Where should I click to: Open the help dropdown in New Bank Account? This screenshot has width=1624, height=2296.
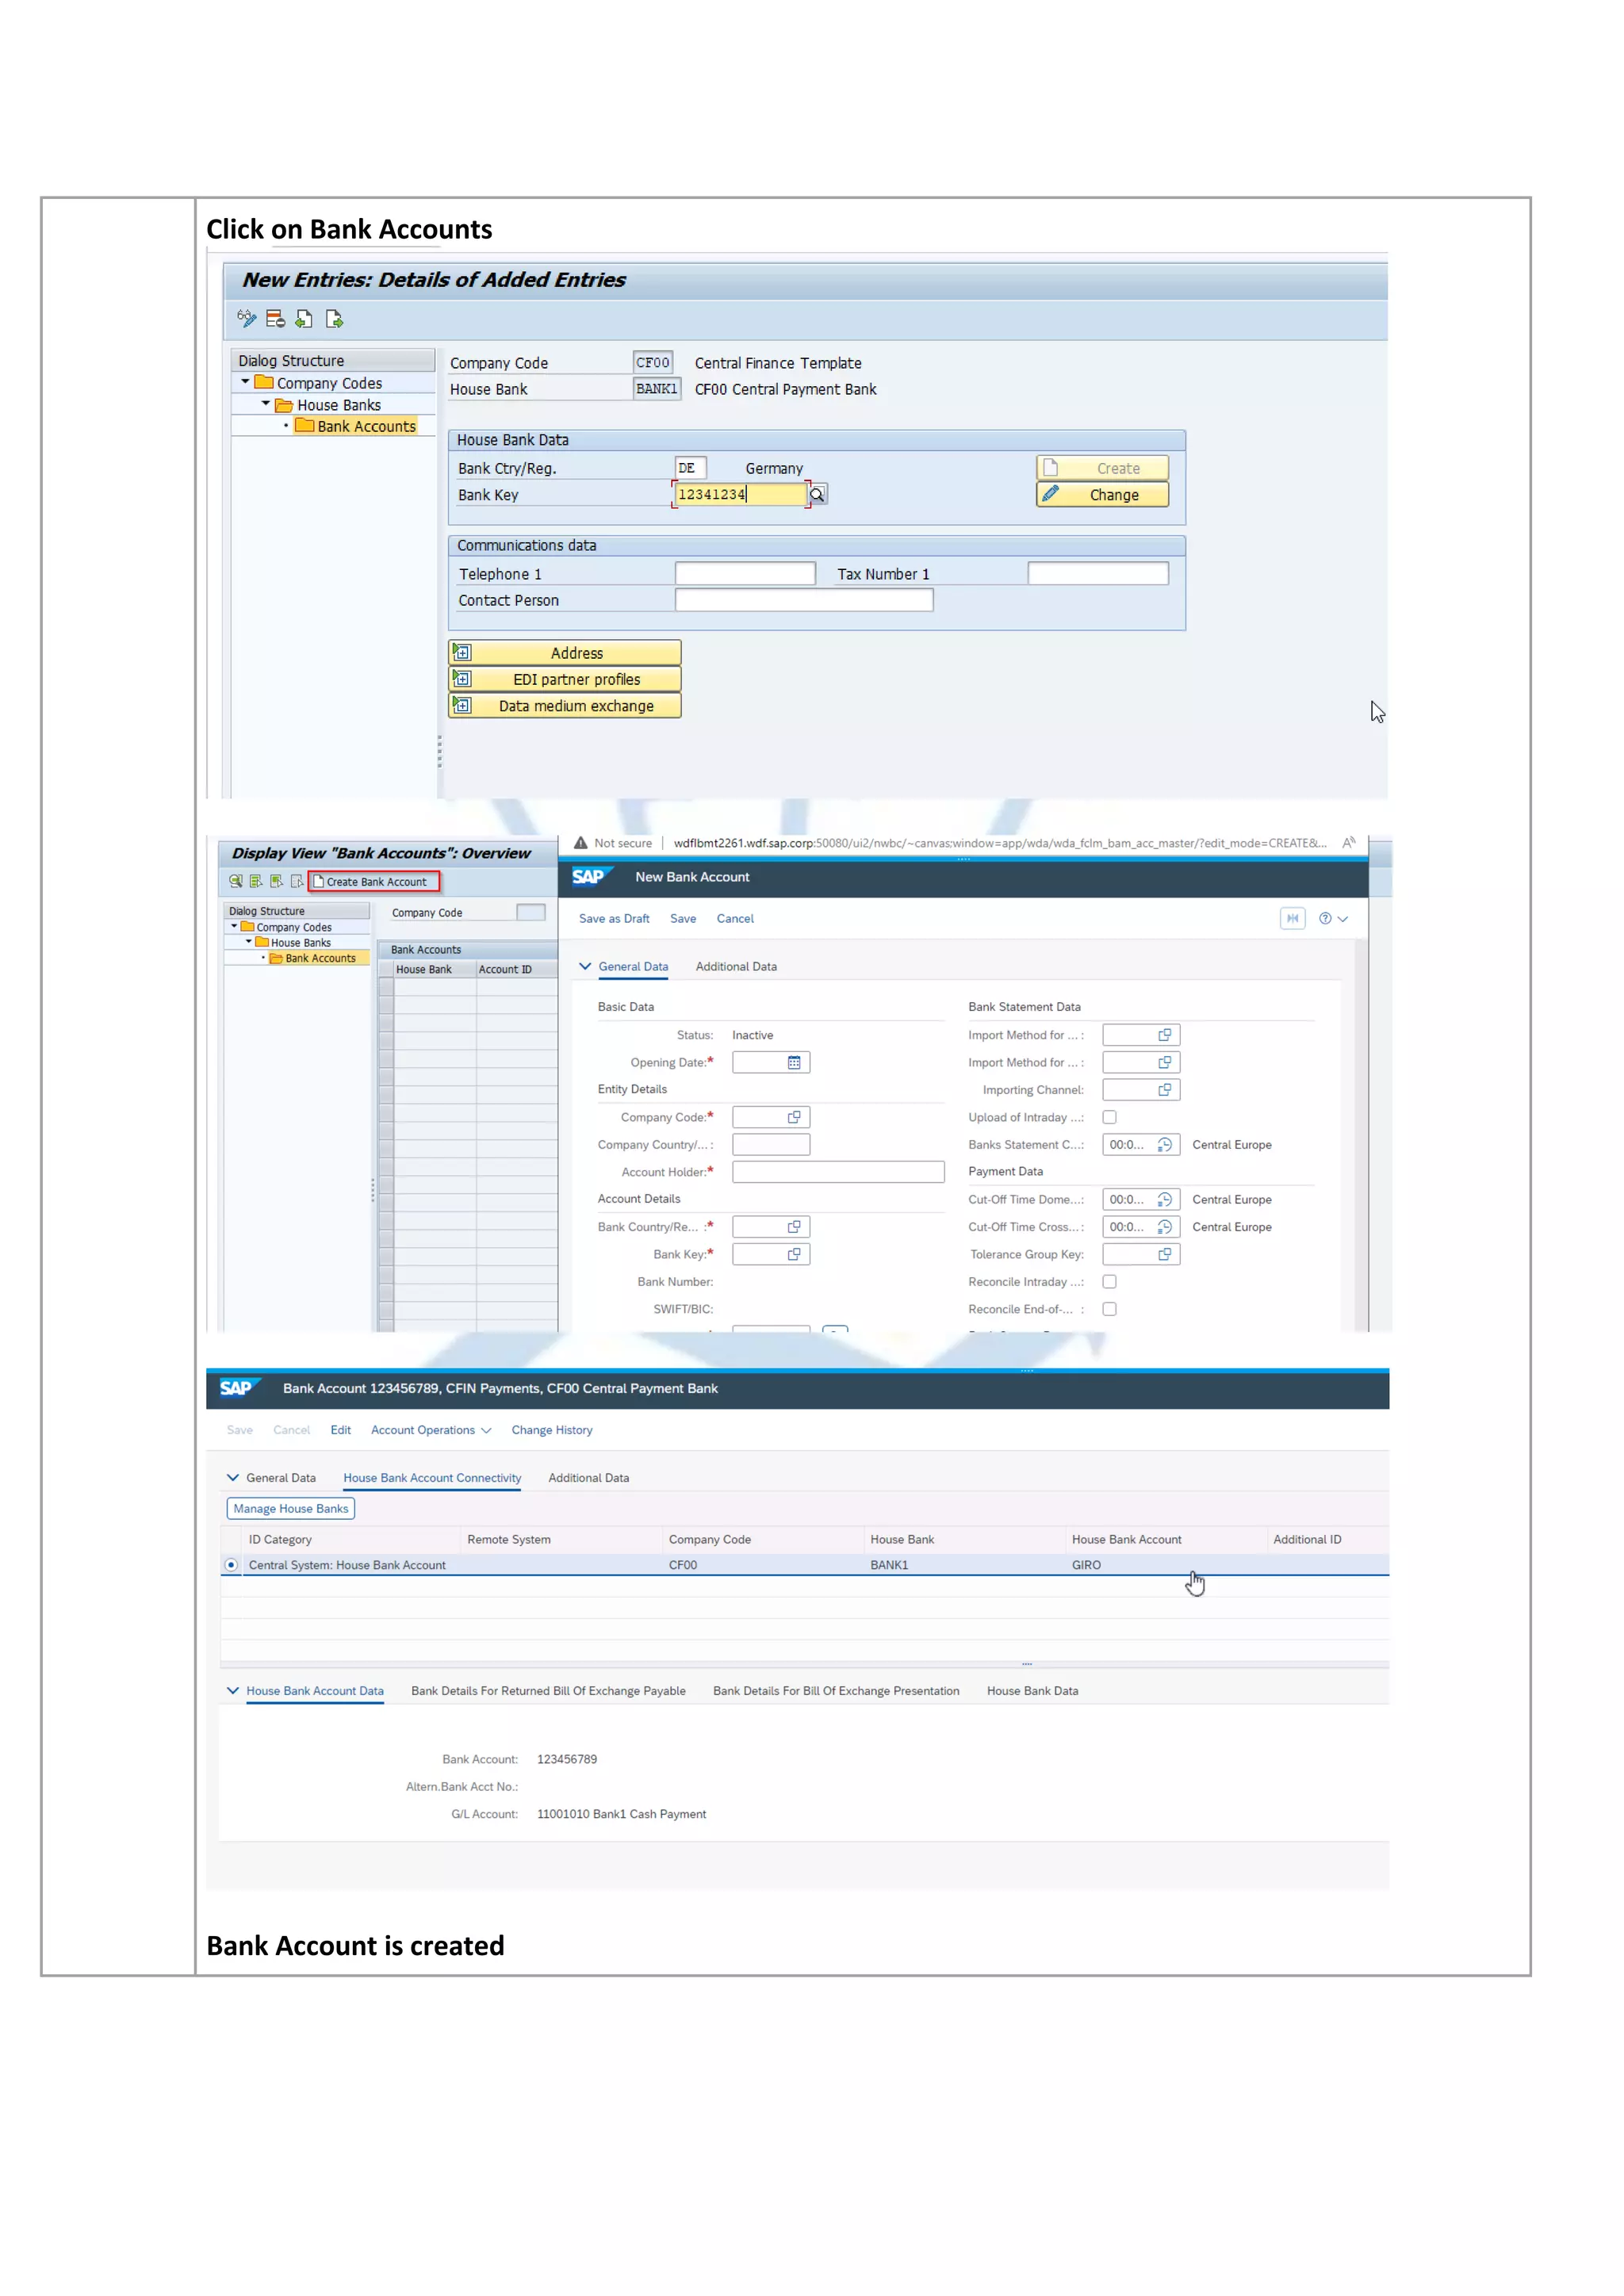coord(1334,918)
